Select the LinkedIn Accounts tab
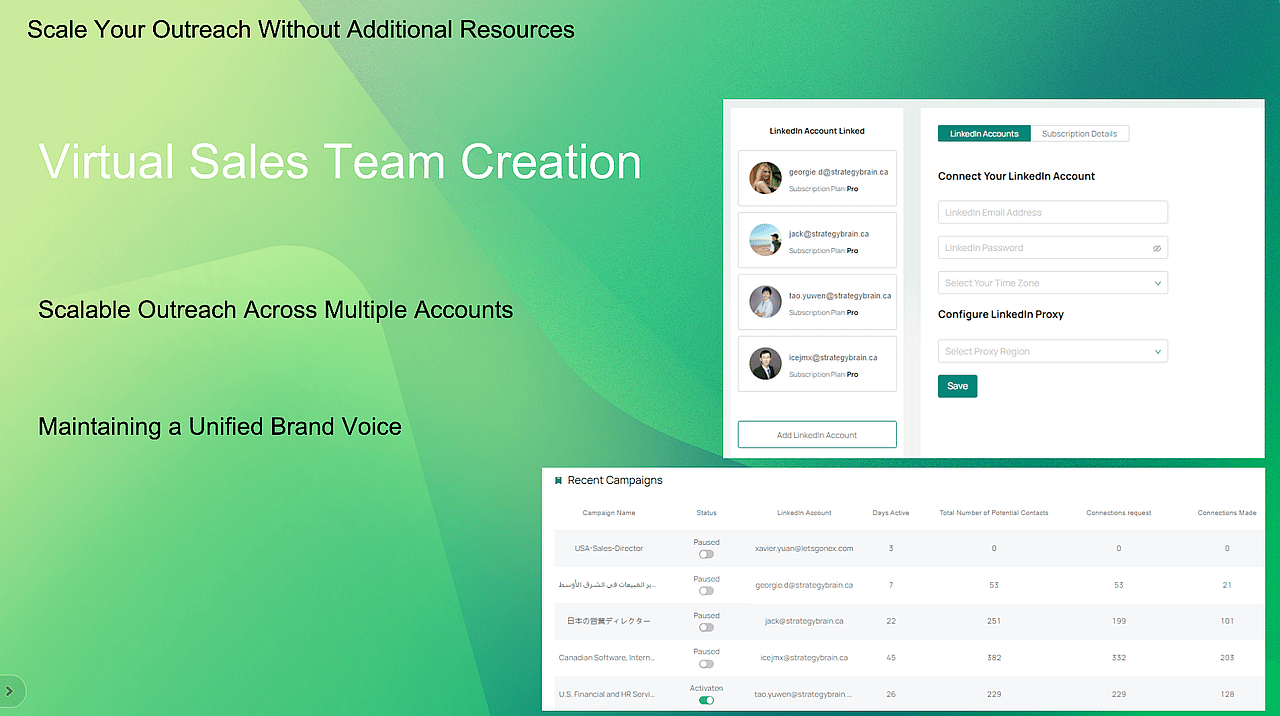The height and width of the screenshot is (716, 1280). [x=984, y=133]
